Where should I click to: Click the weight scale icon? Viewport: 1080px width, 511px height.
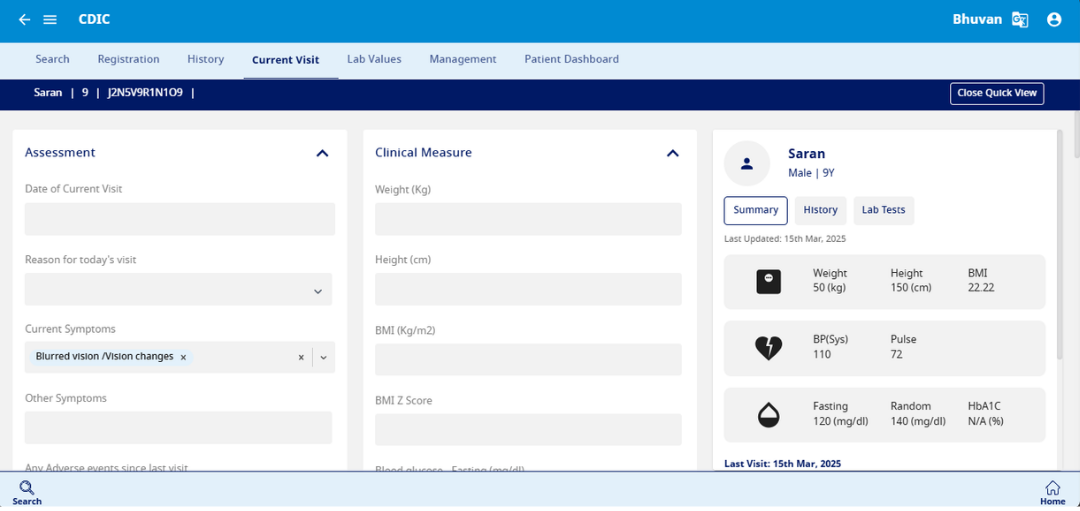point(768,282)
